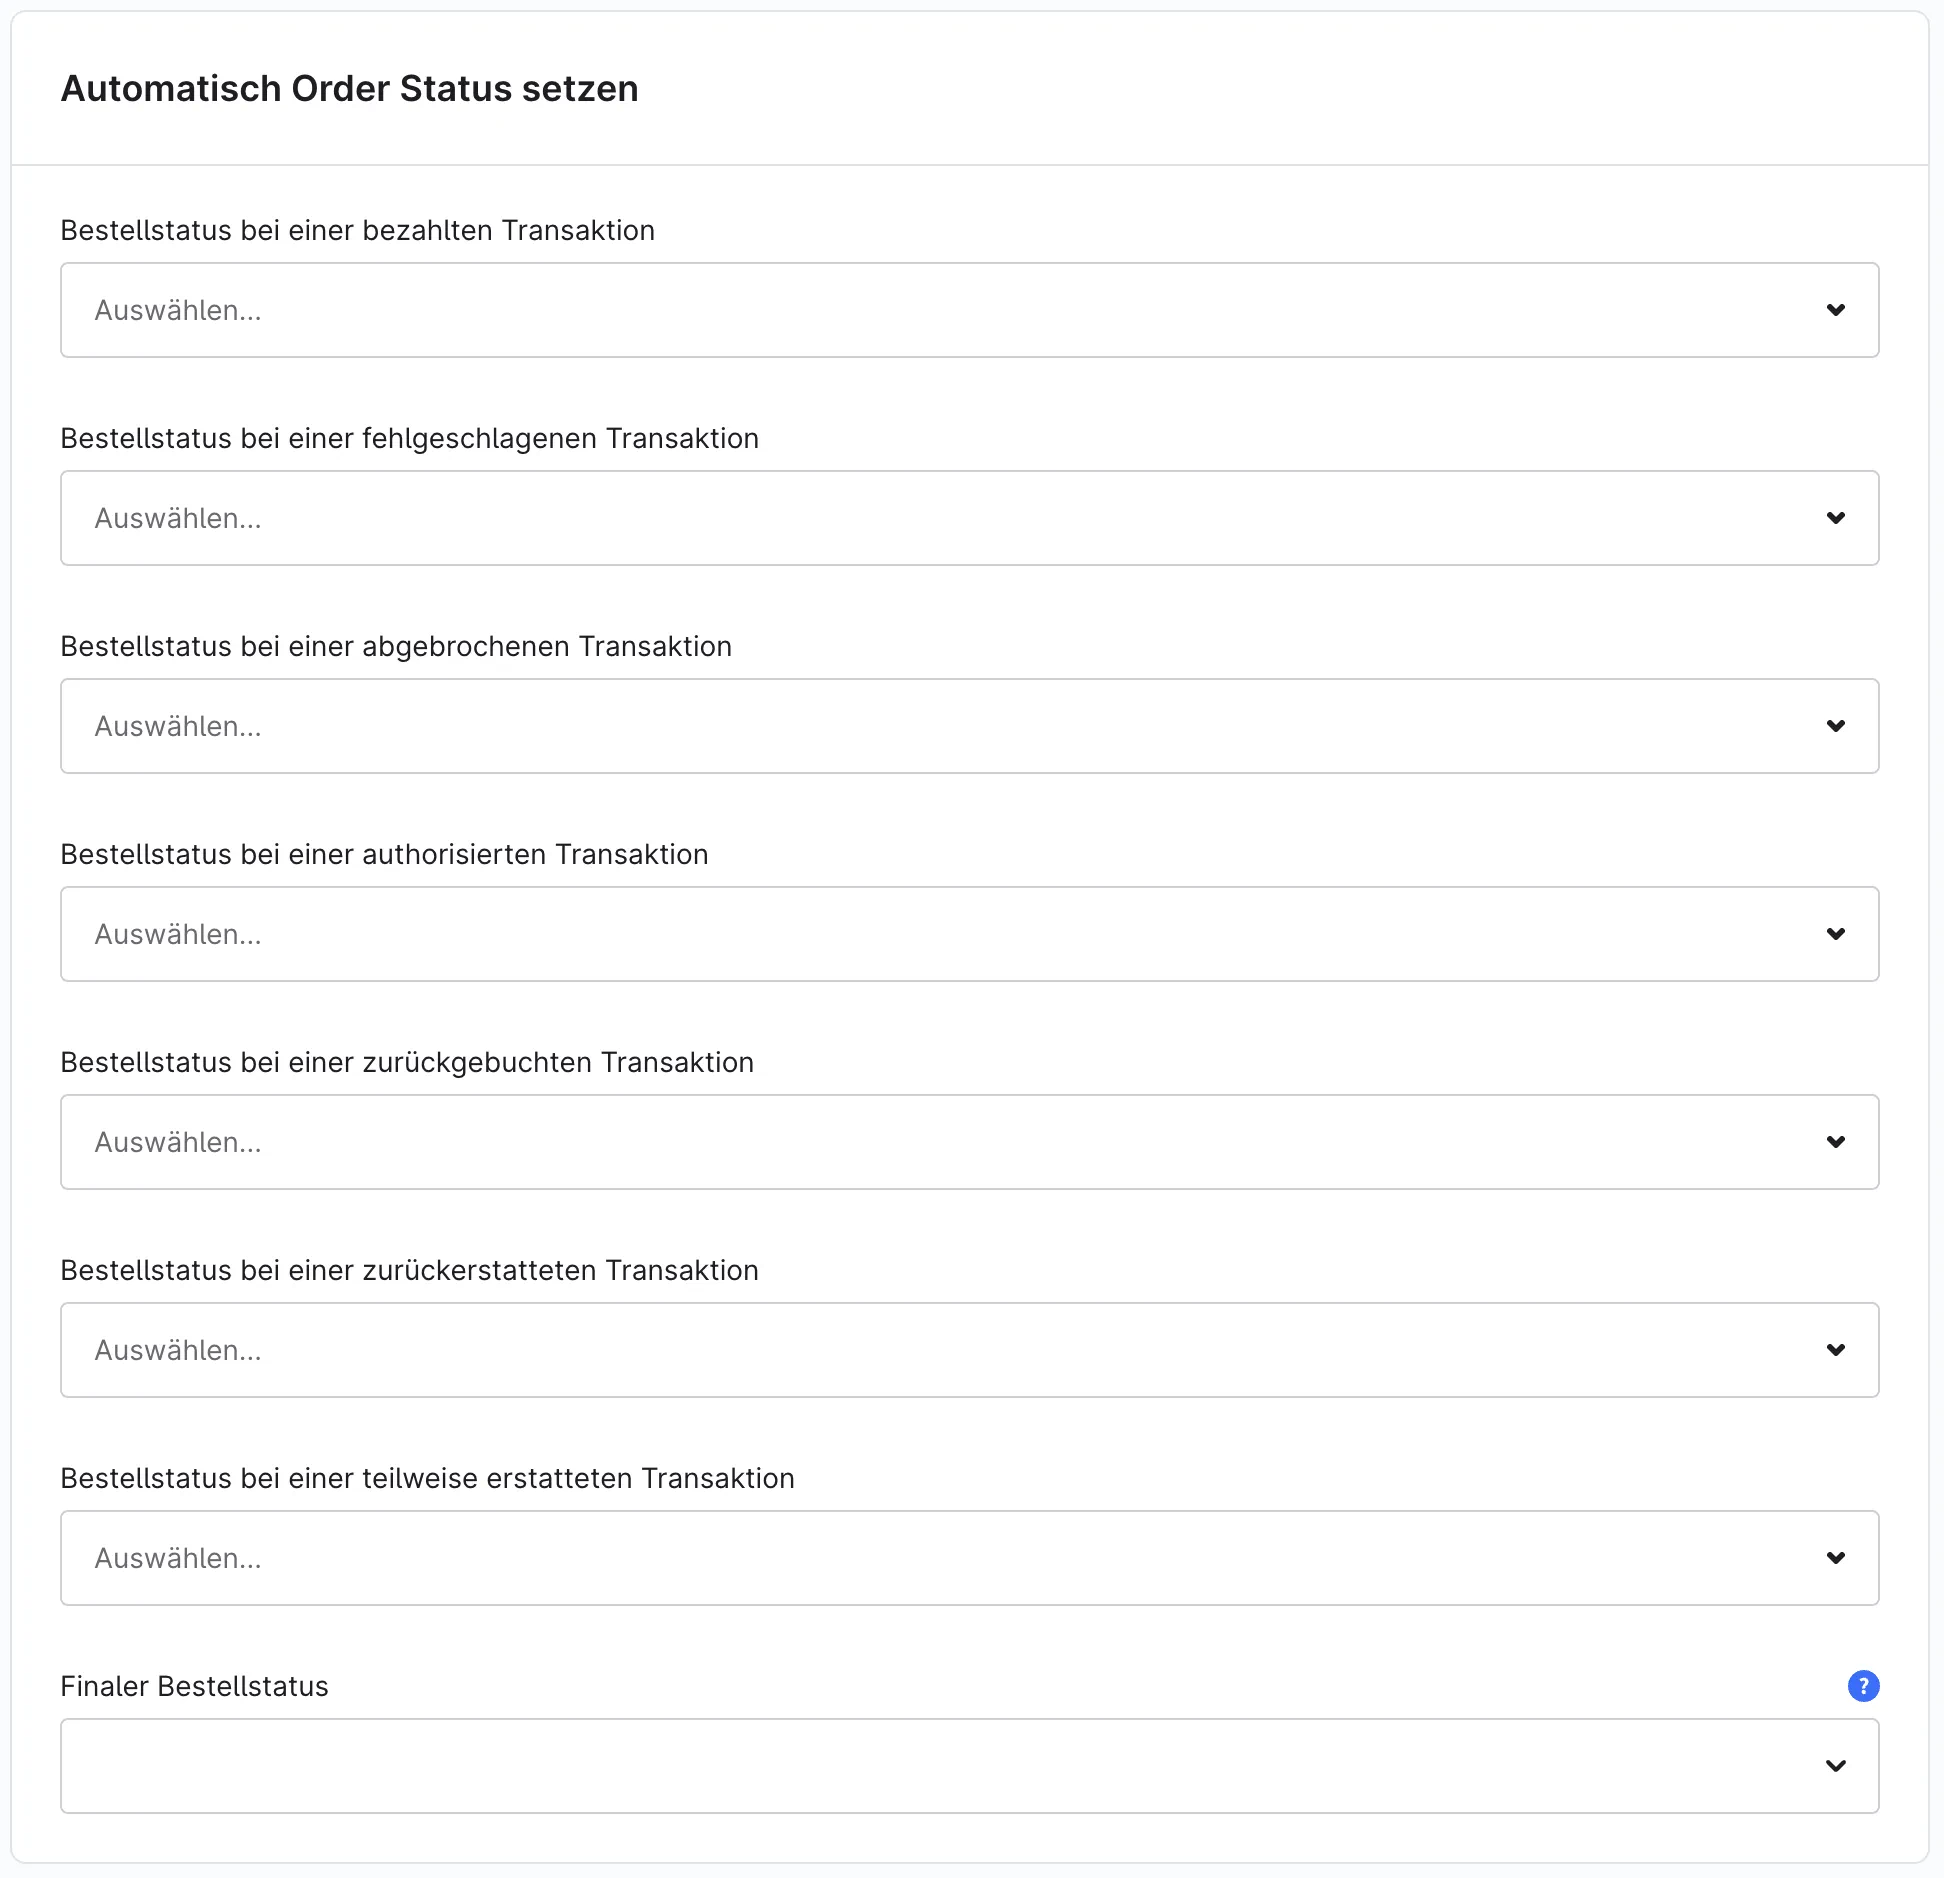
Task: Open the paid transaction order status select
Action: 969,310
